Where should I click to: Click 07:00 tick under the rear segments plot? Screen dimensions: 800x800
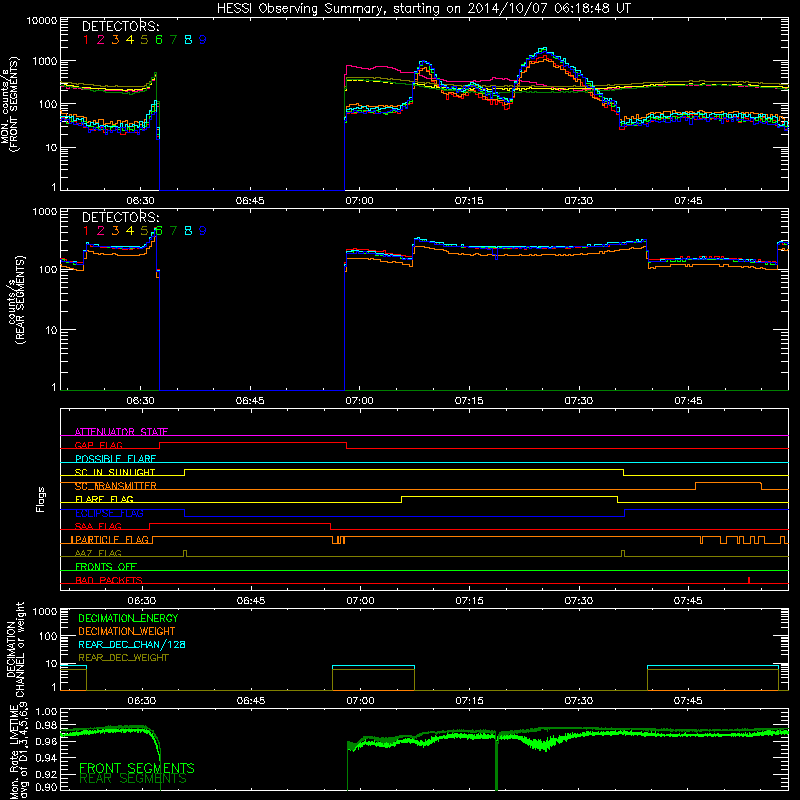pos(359,401)
